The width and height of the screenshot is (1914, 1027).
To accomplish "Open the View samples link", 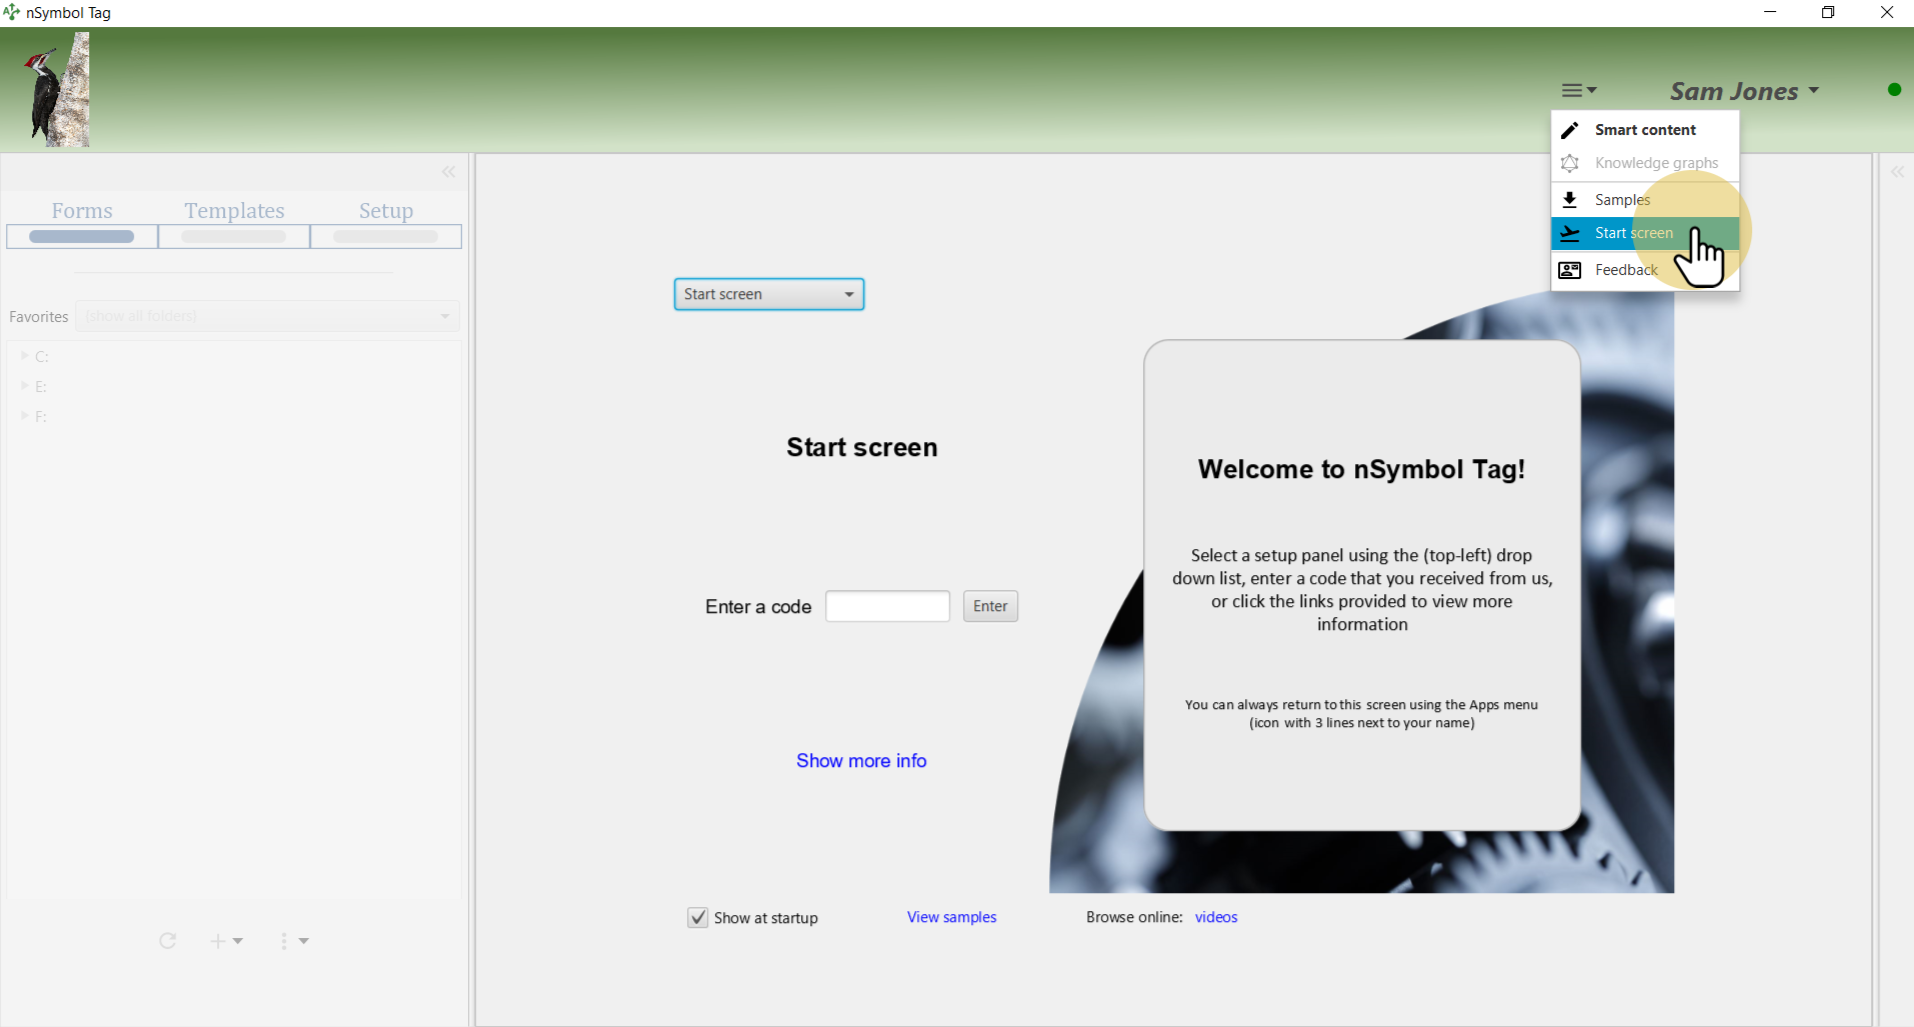I will tap(952, 917).
